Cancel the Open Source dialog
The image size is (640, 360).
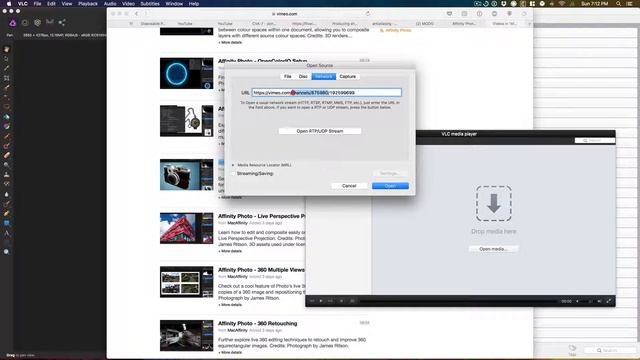pos(349,186)
